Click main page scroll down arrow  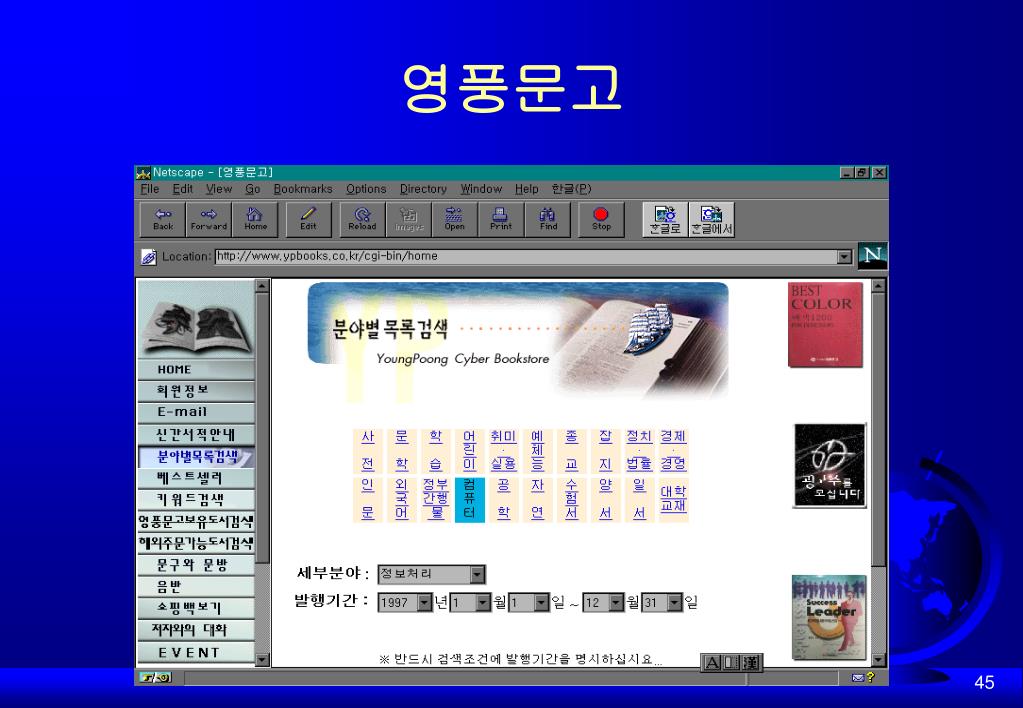click(878, 660)
